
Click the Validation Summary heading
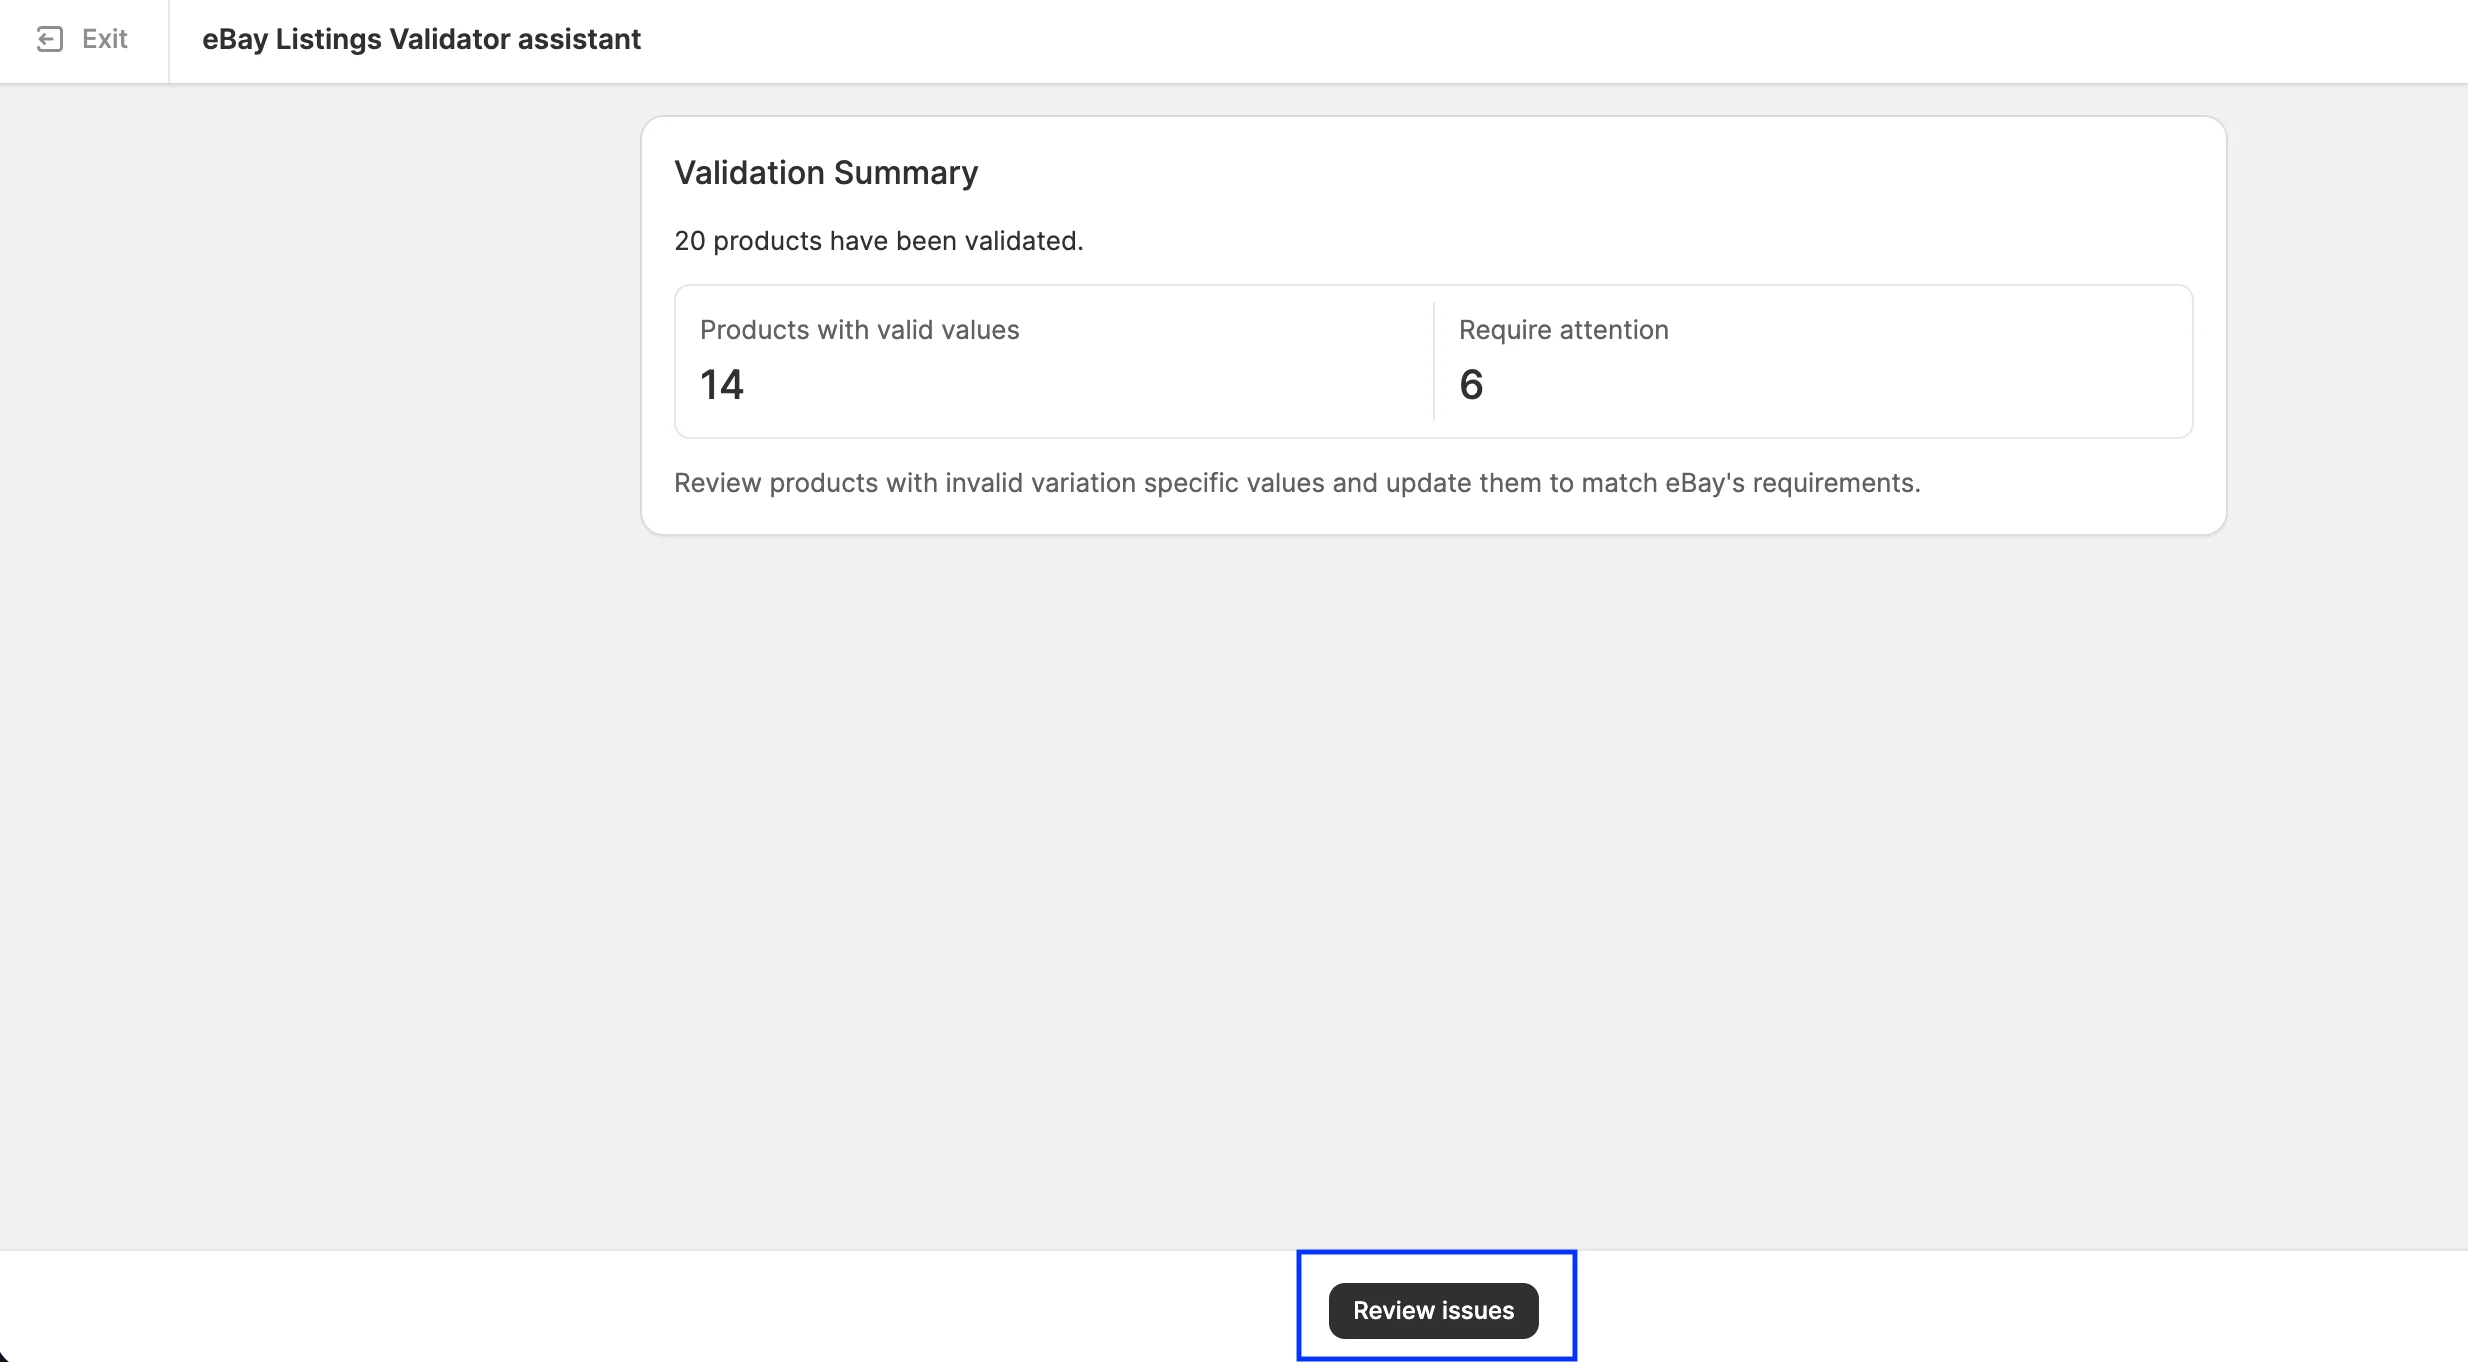pos(826,172)
